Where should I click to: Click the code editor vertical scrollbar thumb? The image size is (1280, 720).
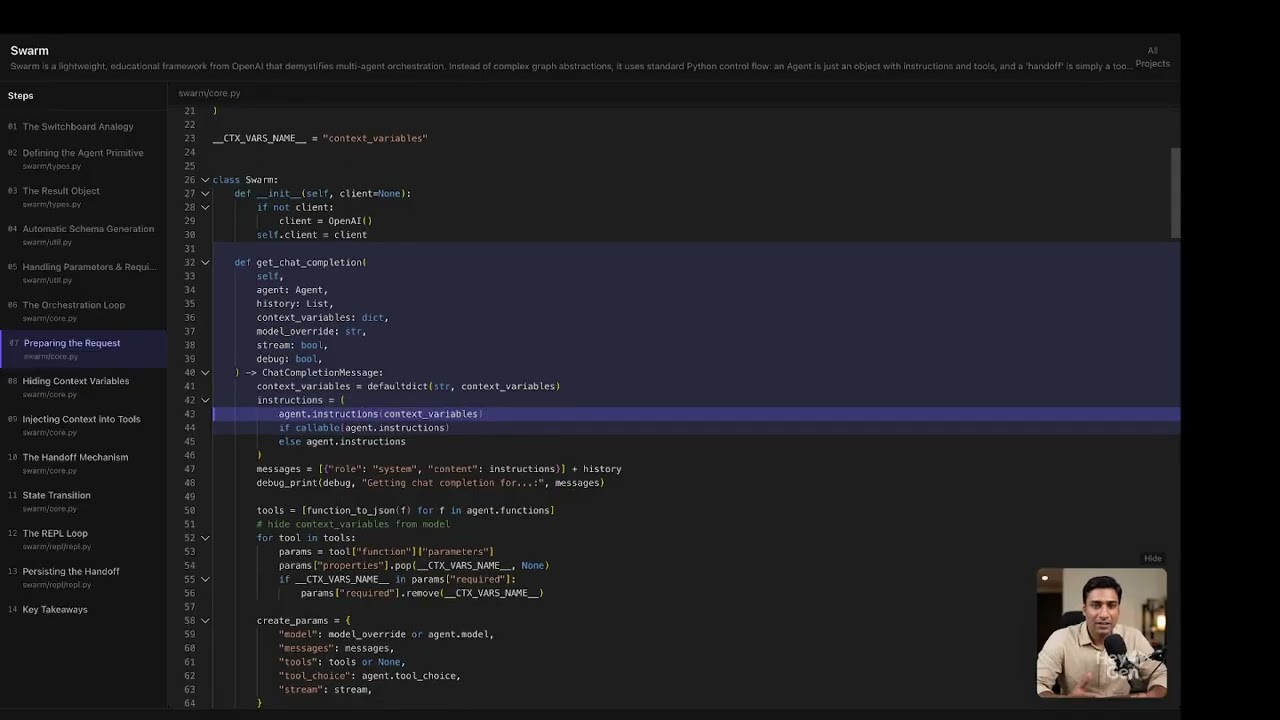coord(1176,193)
